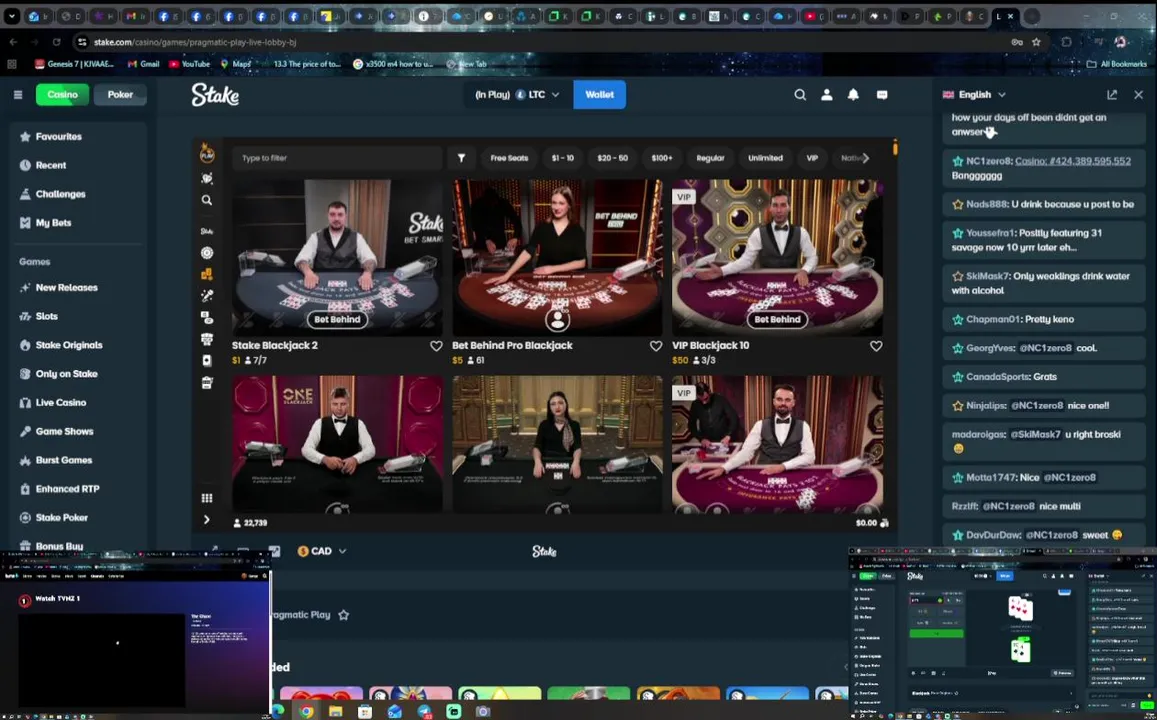Image resolution: width=1157 pixels, height=720 pixels.
Task: Open Stake Originals in the sidebar
Action: click(78, 345)
